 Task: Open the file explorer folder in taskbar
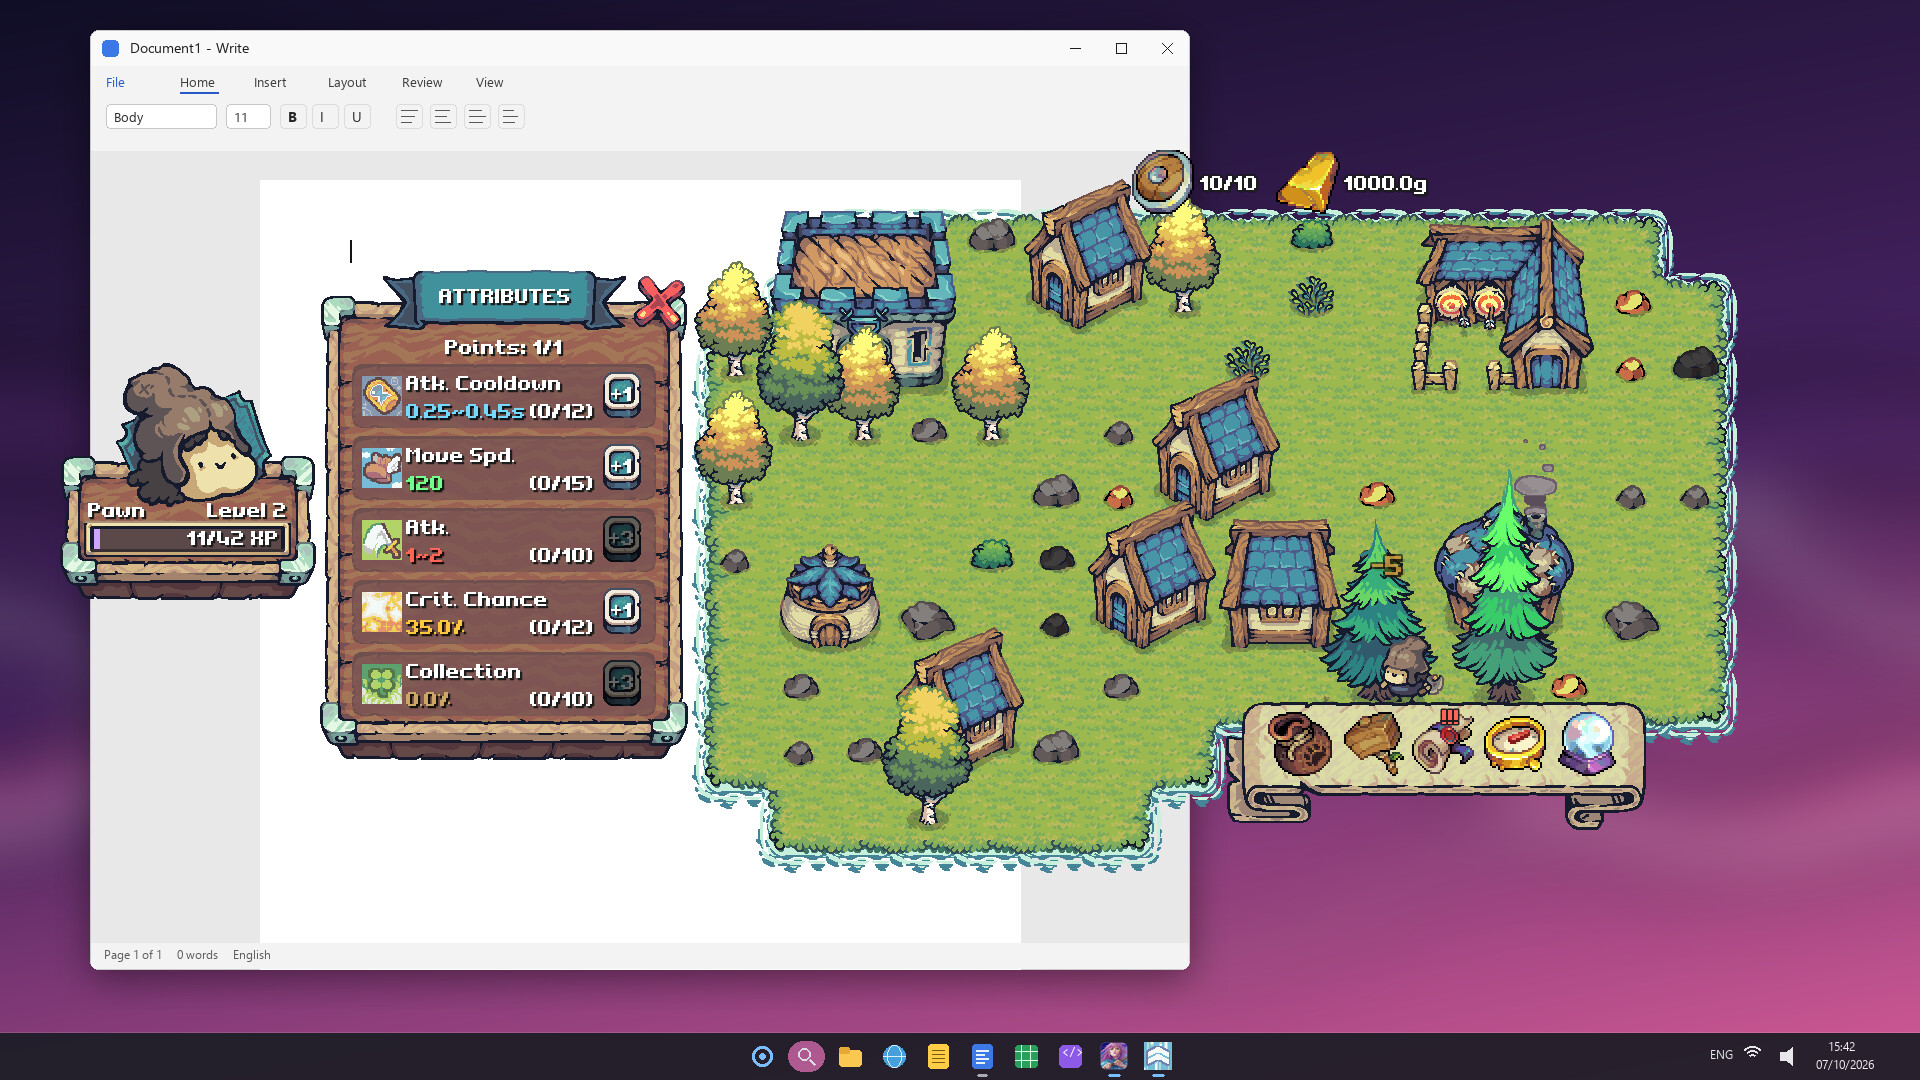(x=850, y=1056)
